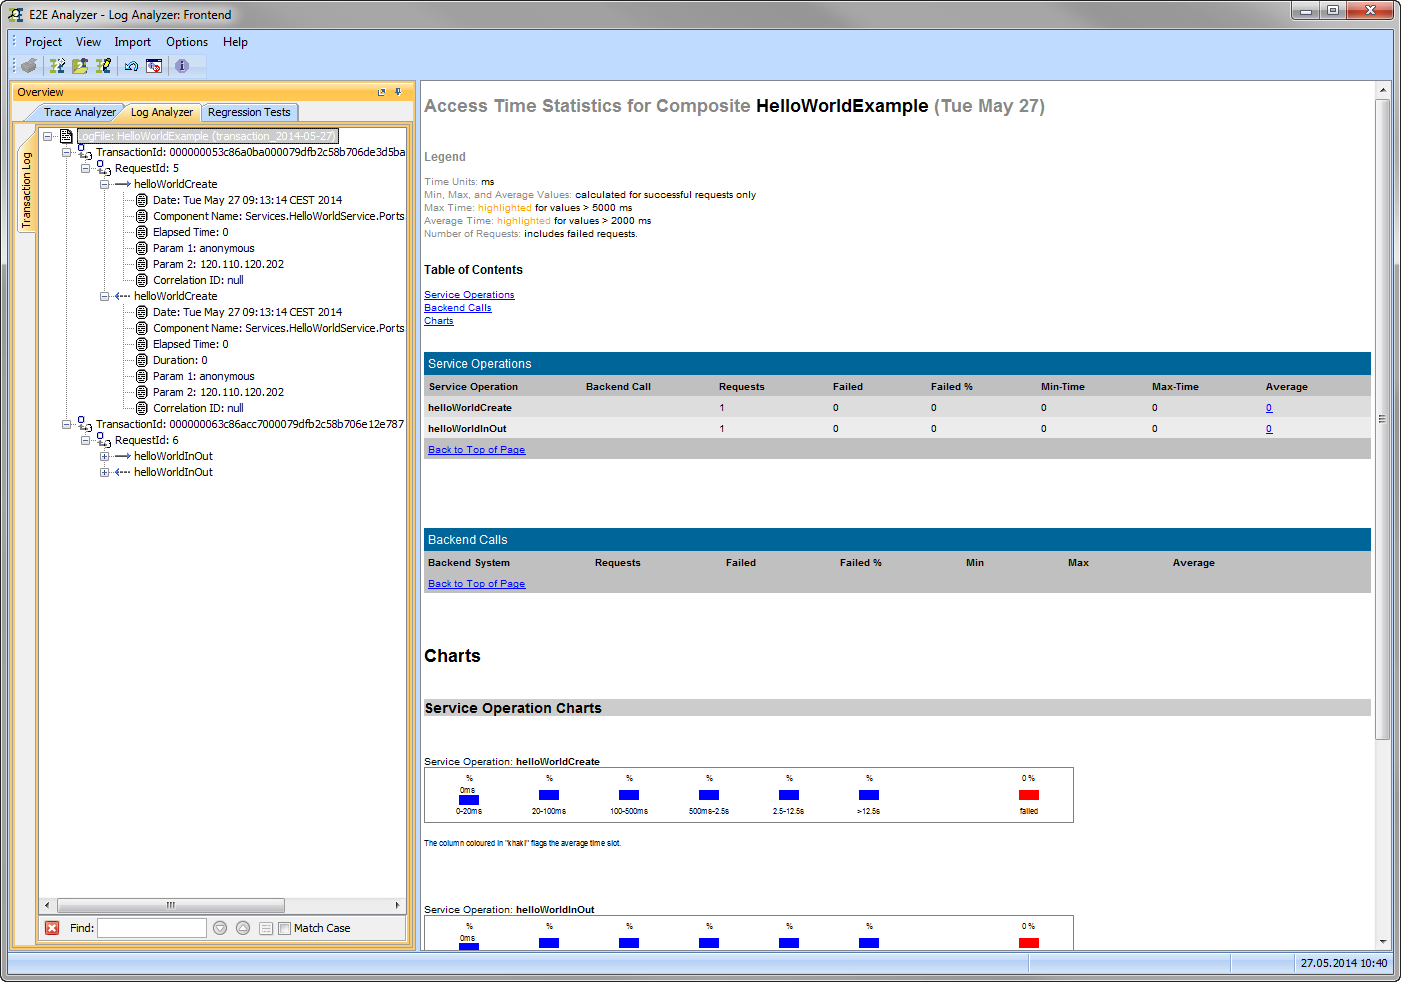Screen dimensions: 1401x982
Task: Click the folder-based import icon in the toolbar
Action: coord(79,66)
